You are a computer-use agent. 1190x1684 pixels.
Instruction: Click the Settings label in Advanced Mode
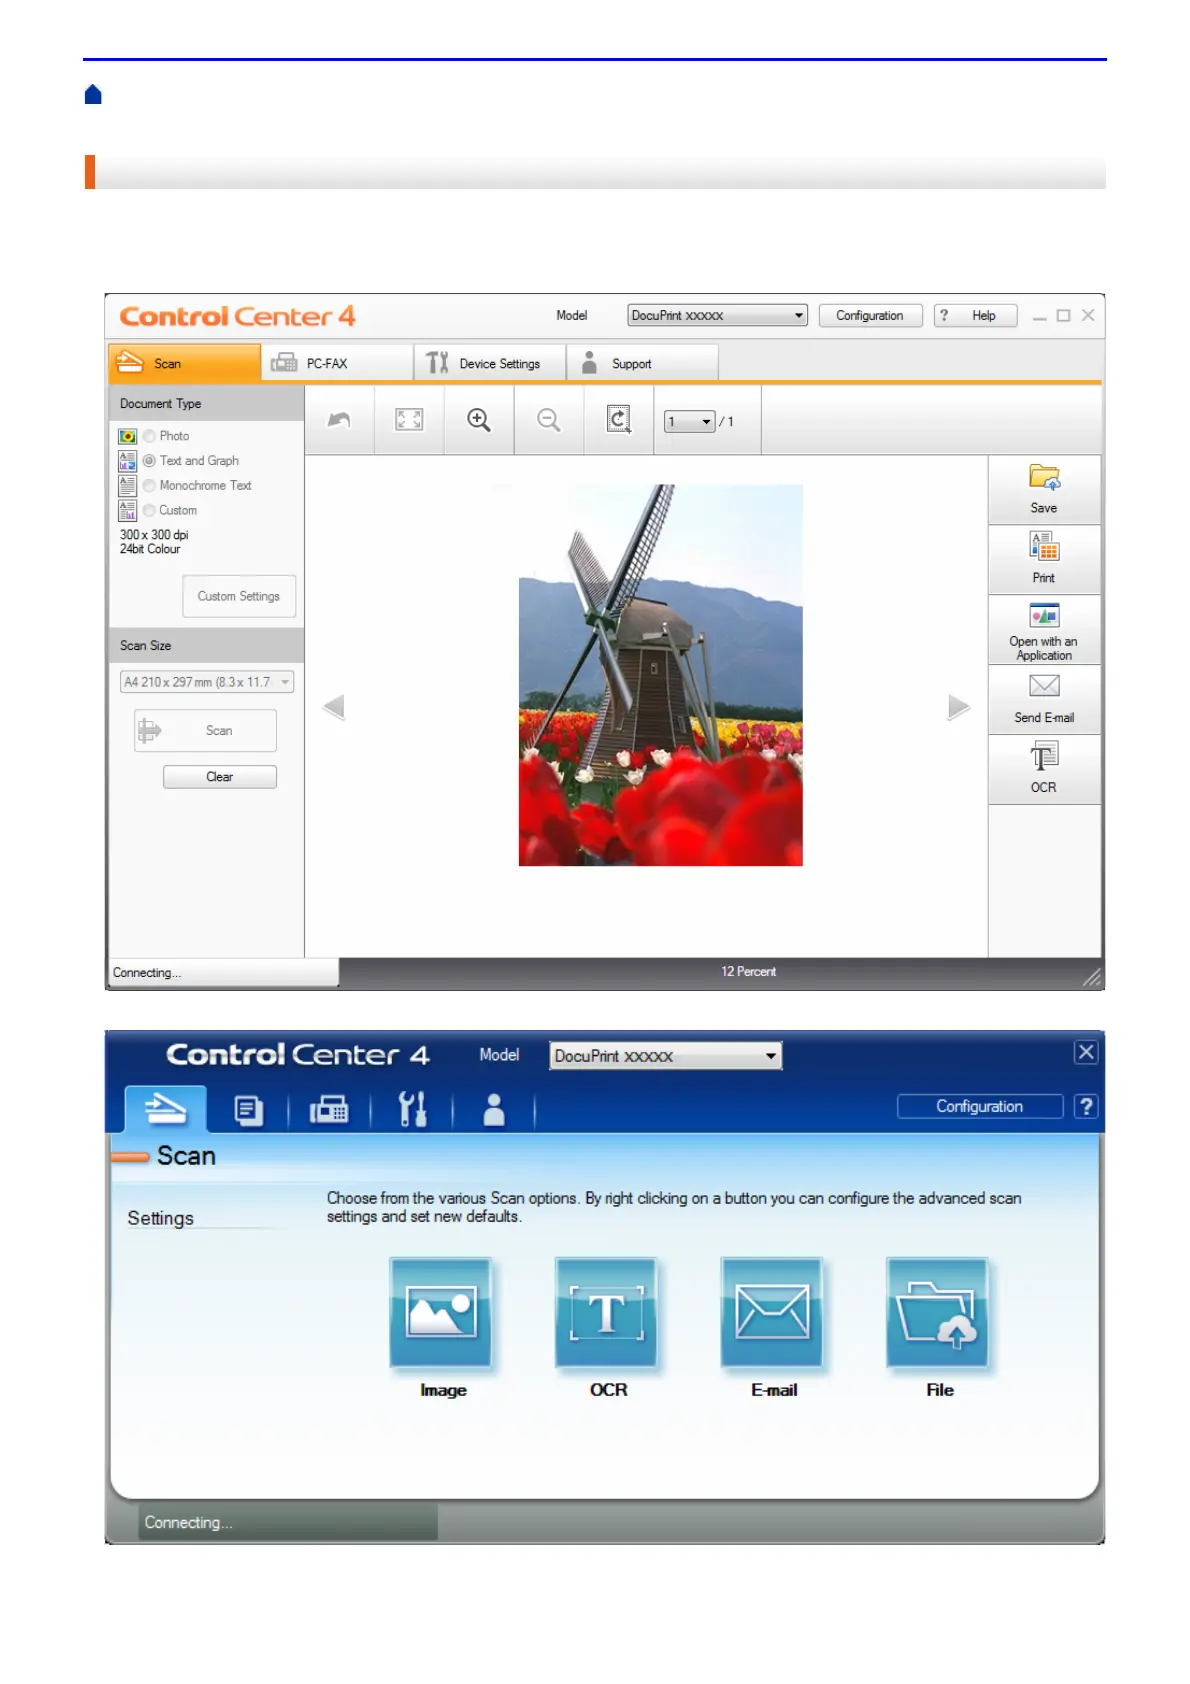160,1218
